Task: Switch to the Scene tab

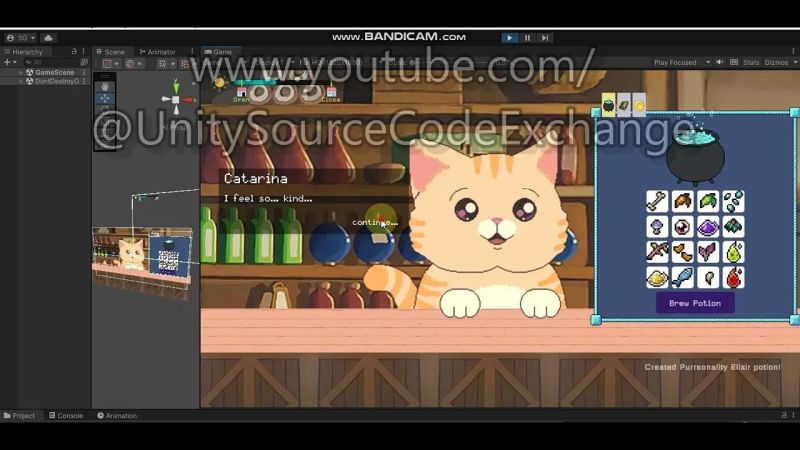Action: point(111,52)
